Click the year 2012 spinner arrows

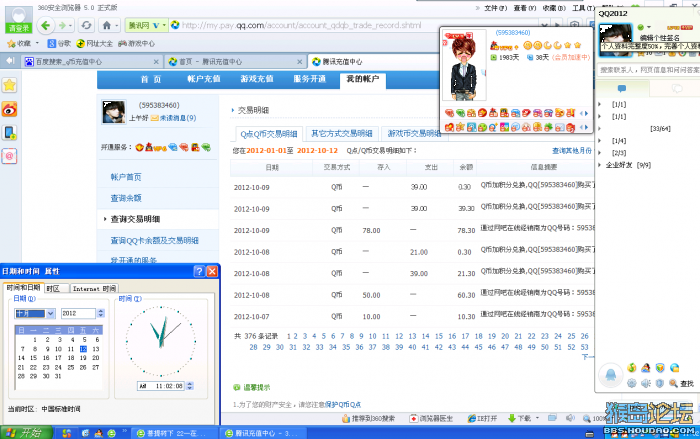pos(100,313)
